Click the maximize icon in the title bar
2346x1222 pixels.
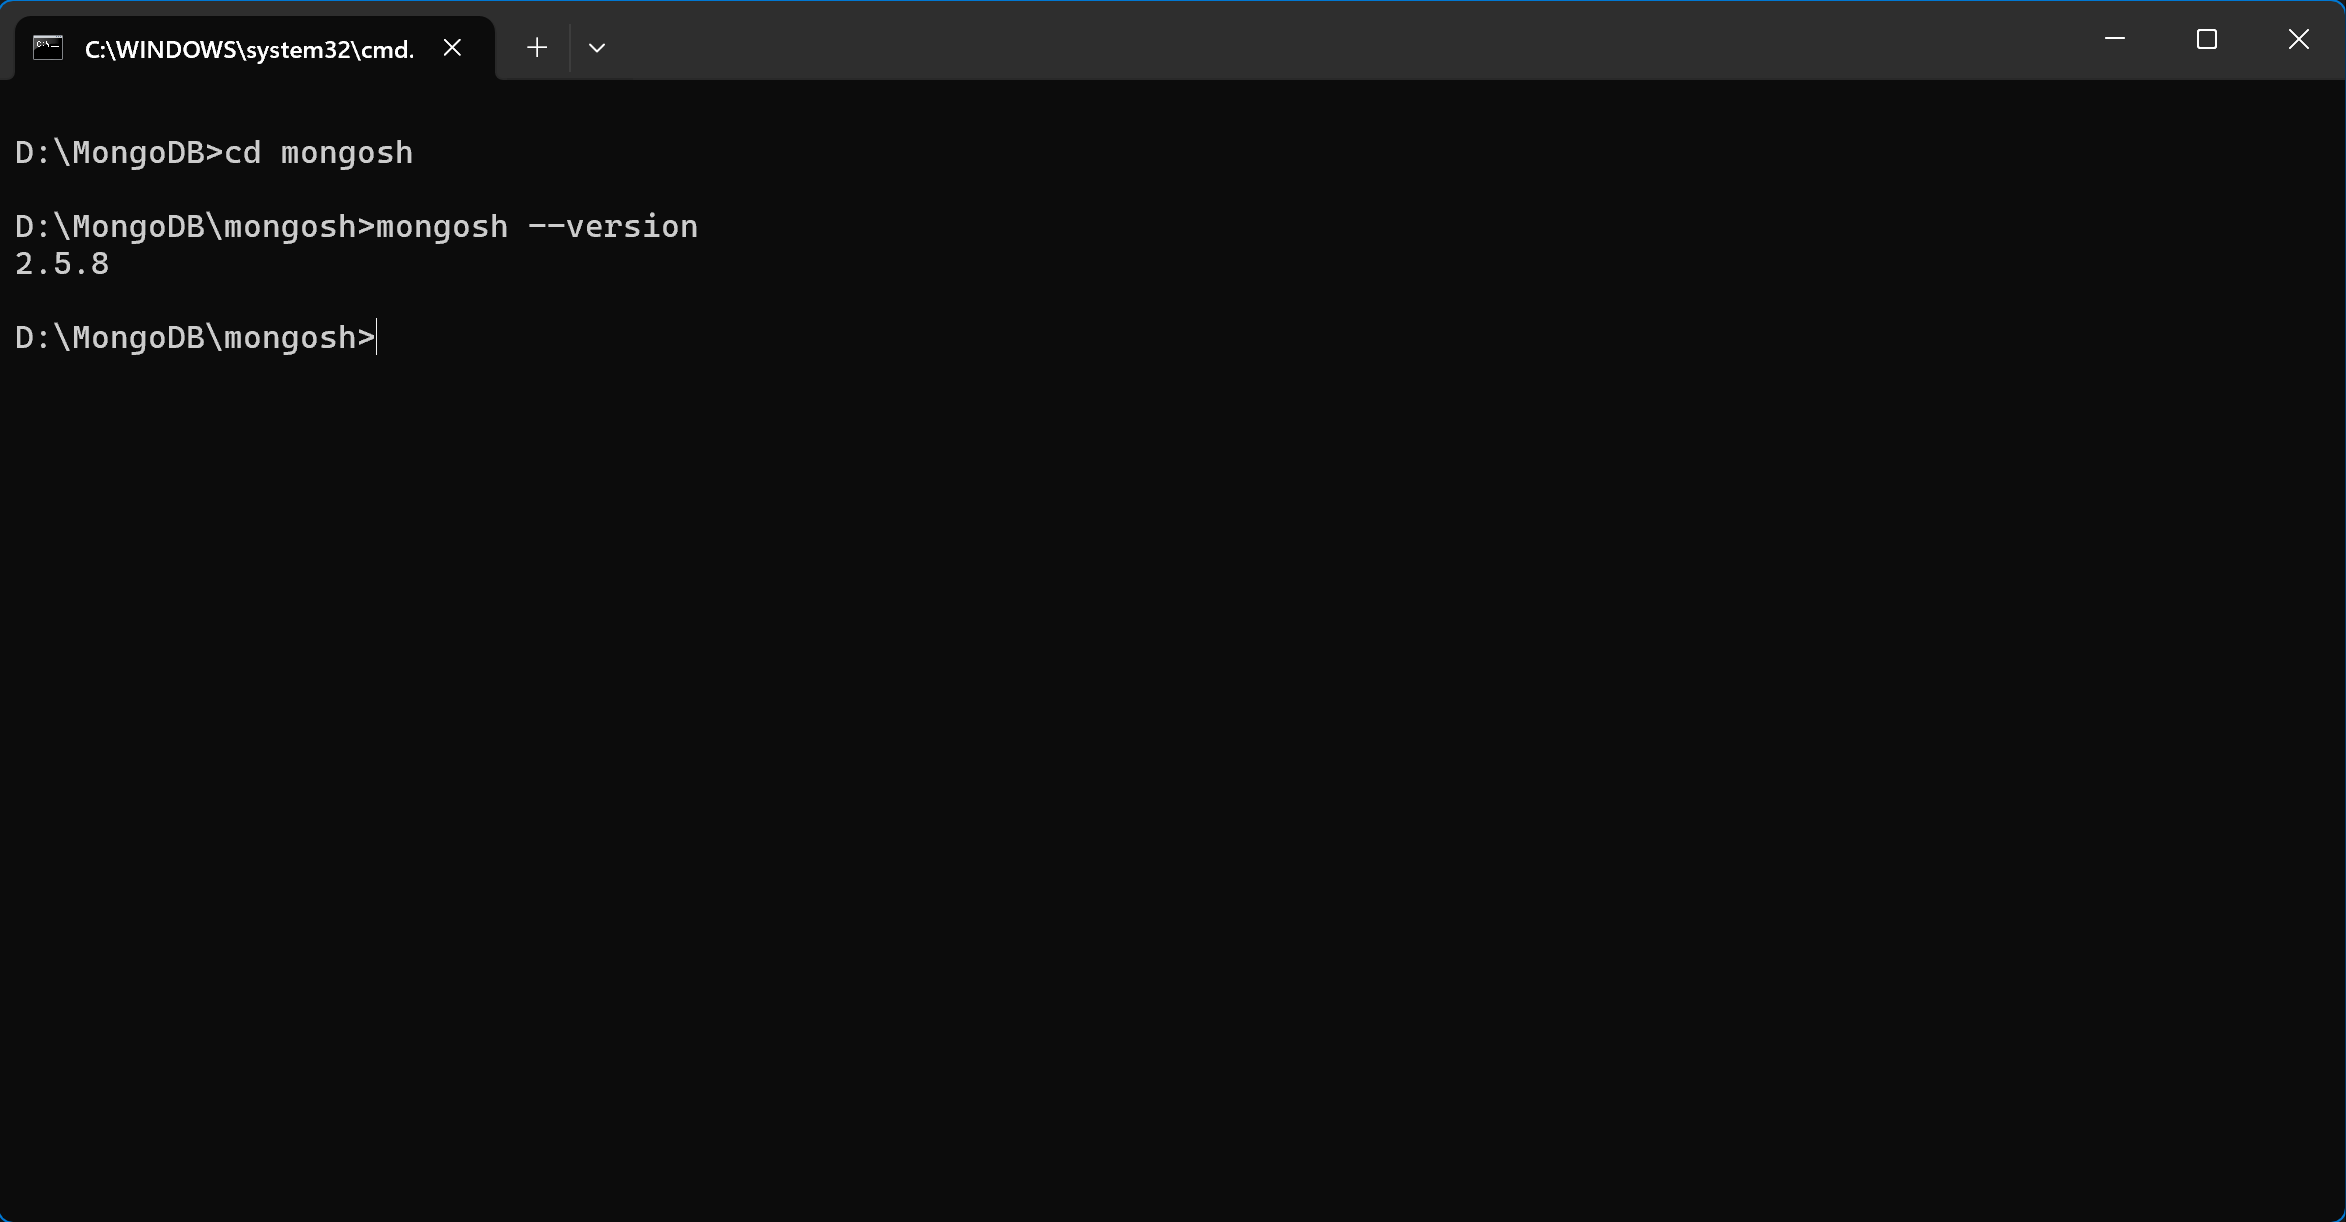pyautogui.click(x=2207, y=39)
